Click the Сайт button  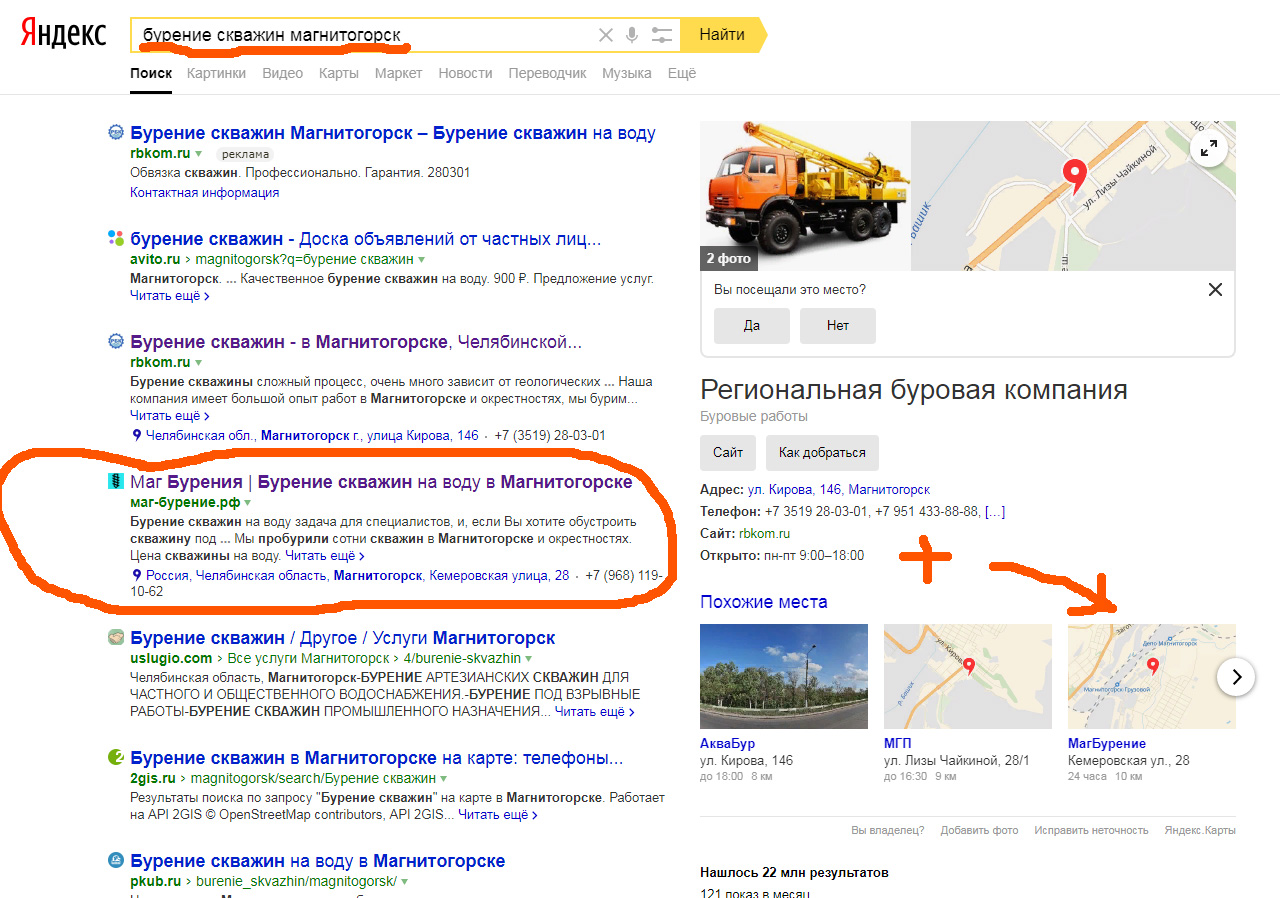point(728,452)
